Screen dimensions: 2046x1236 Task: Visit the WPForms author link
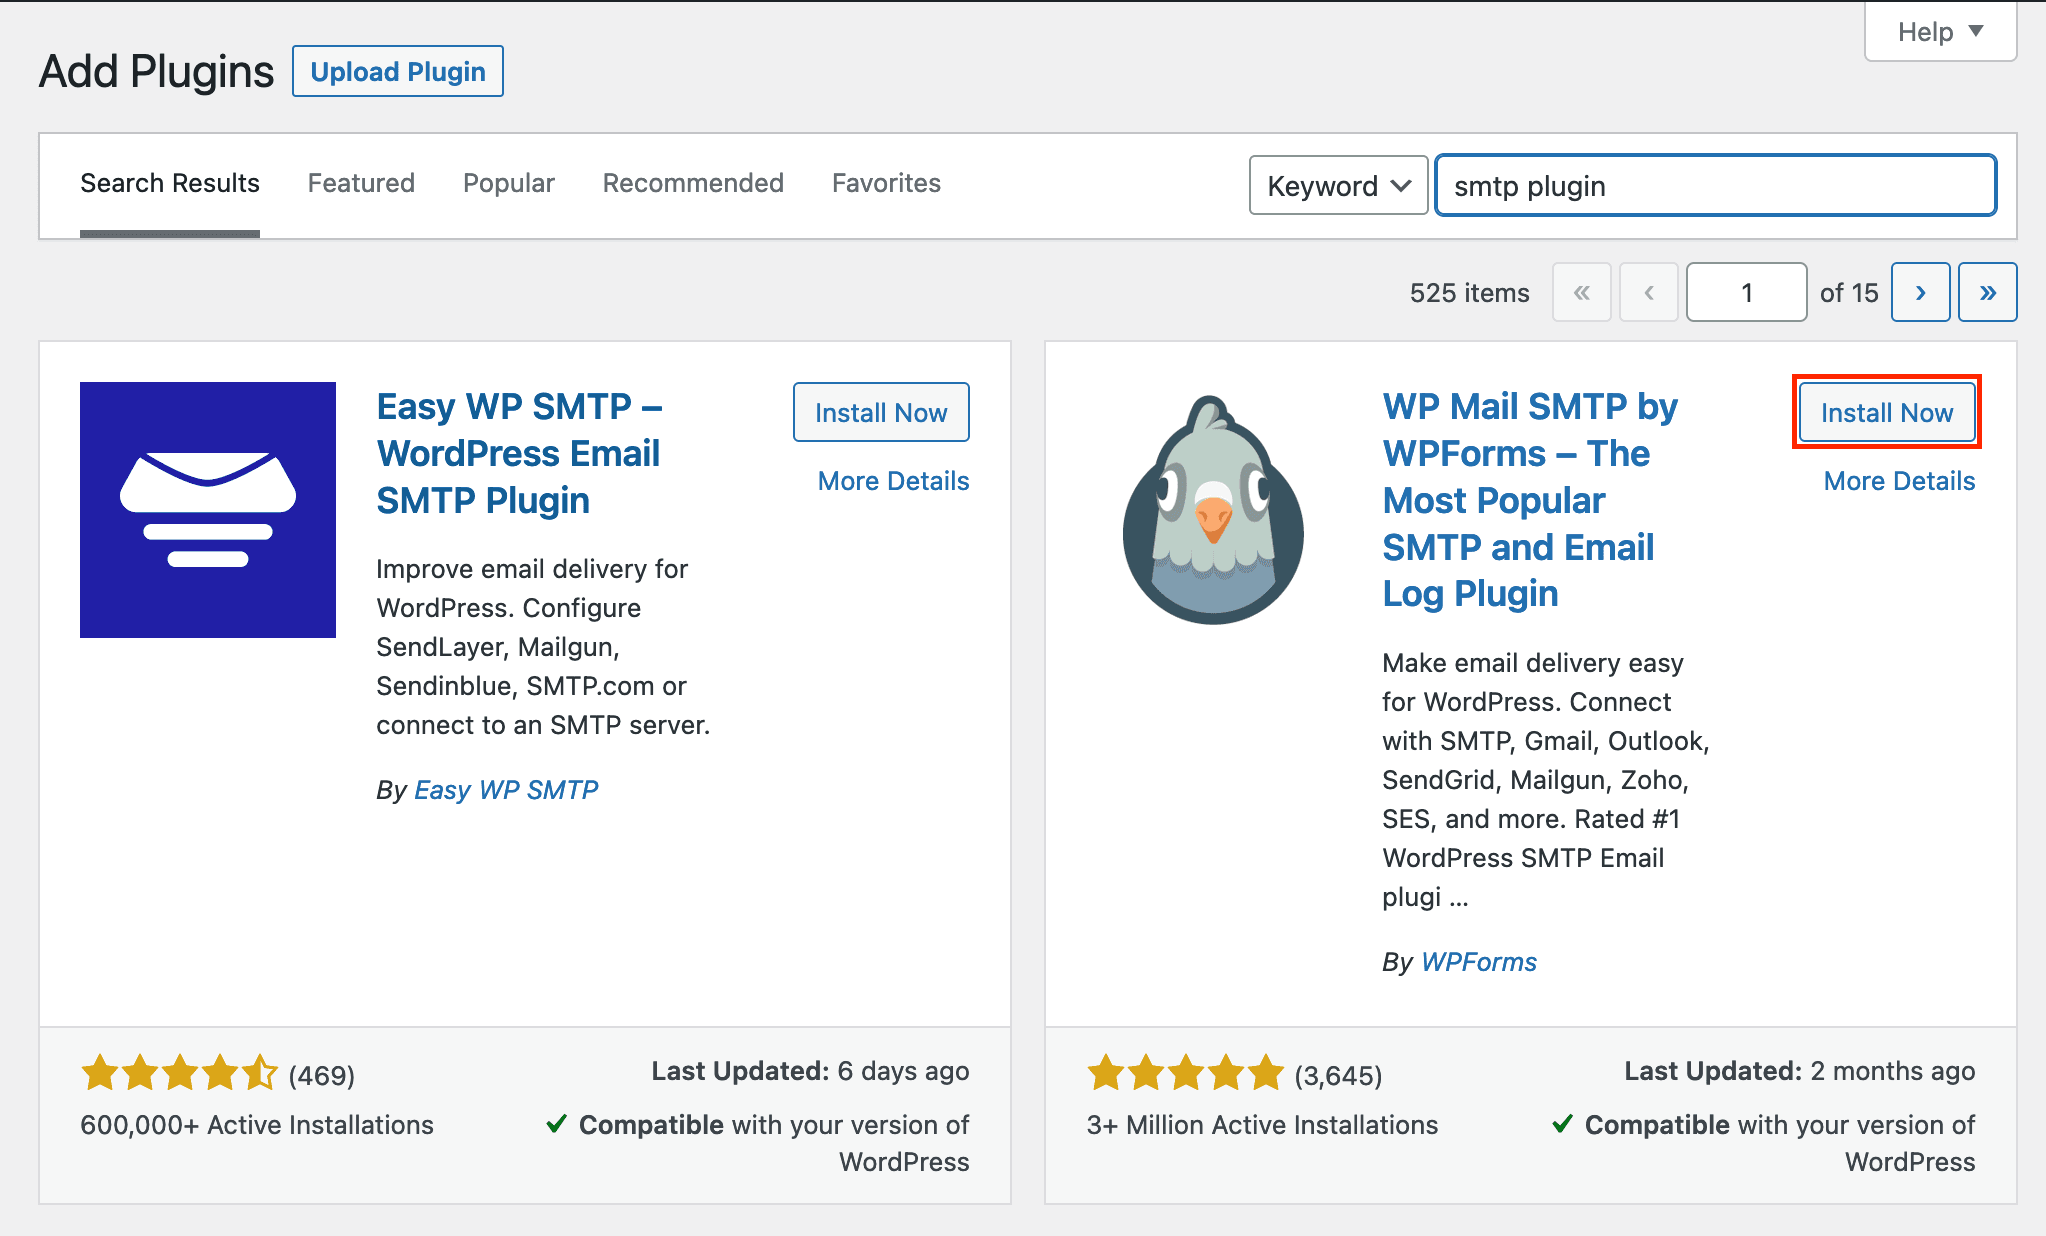(1479, 961)
